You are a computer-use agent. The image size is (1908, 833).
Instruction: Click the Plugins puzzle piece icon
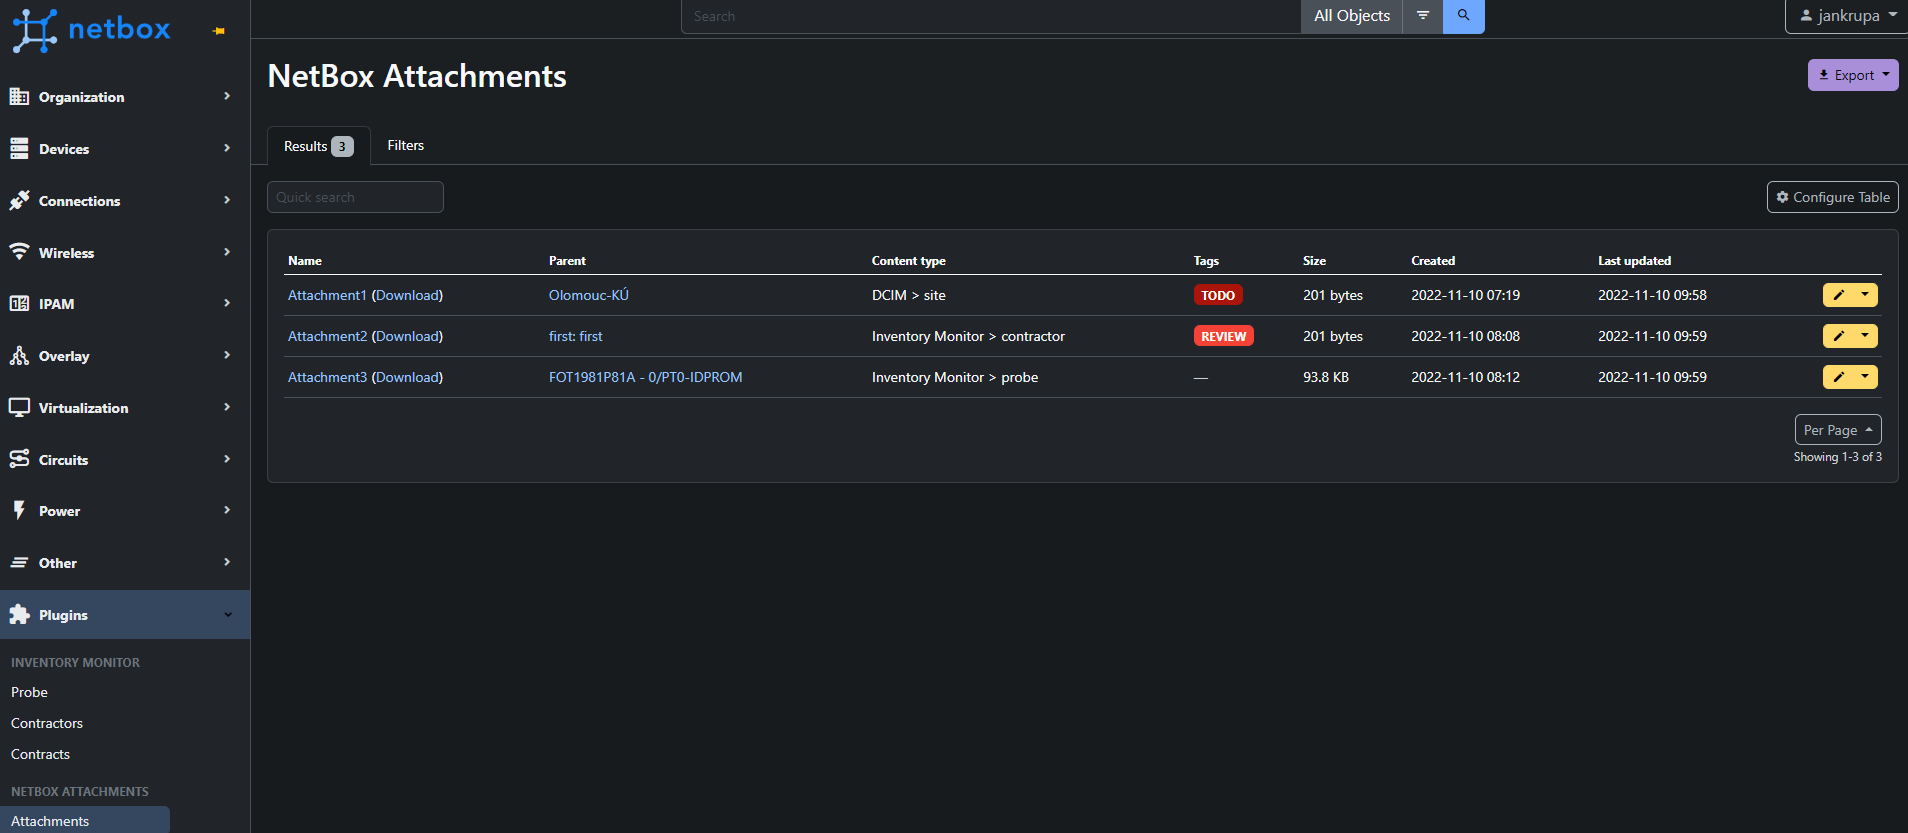point(19,614)
